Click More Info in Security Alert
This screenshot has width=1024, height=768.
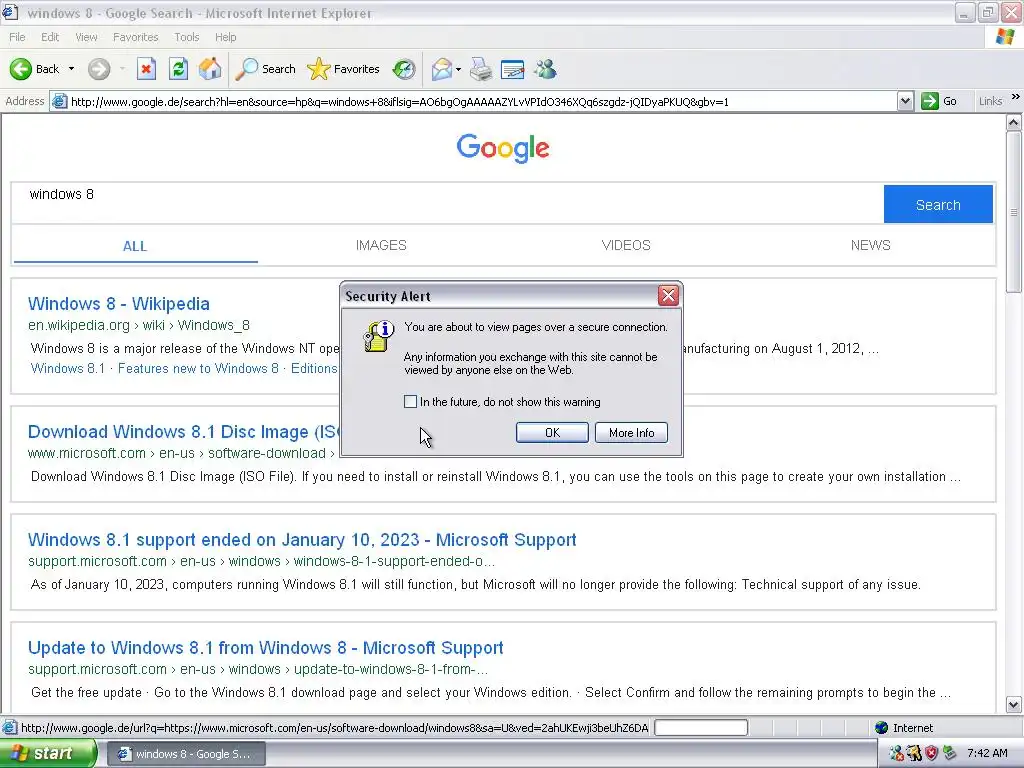point(632,432)
